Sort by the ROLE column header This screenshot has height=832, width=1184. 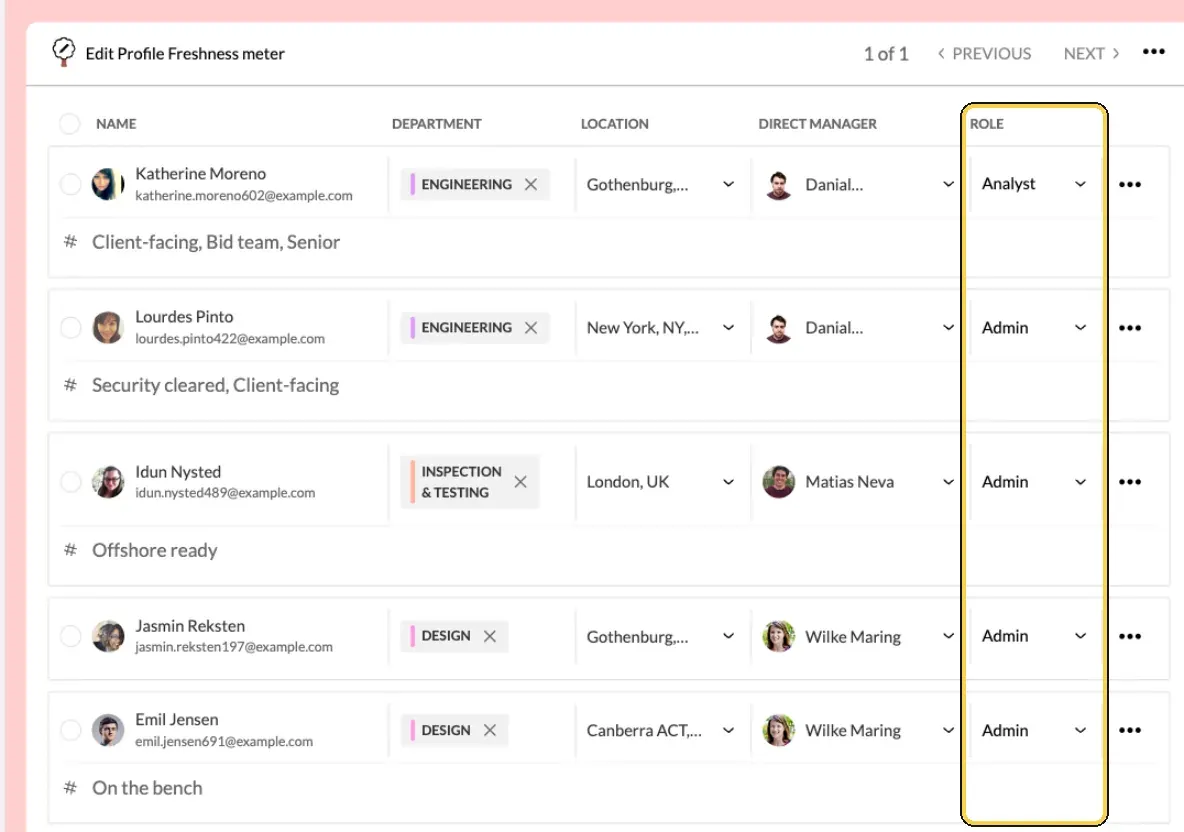pos(987,124)
